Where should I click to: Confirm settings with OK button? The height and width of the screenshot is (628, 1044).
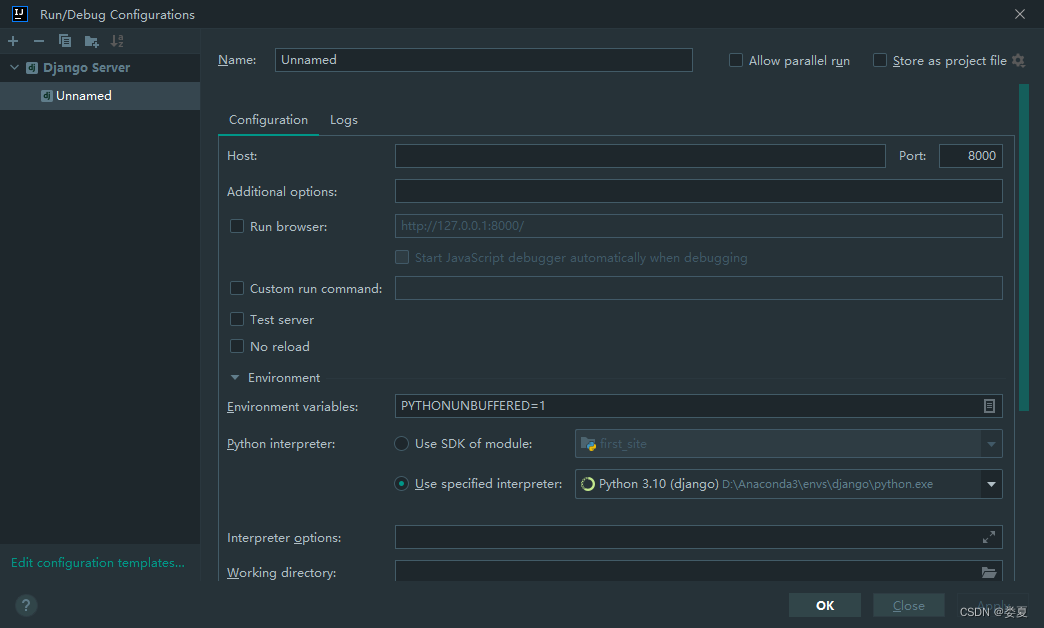pos(824,605)
